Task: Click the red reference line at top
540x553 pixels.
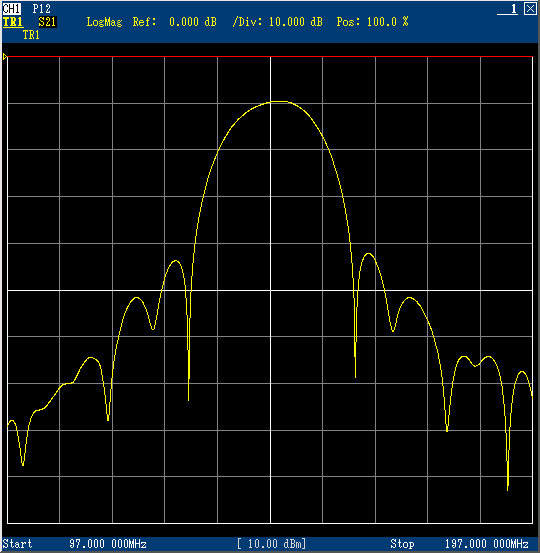Action: (x=270, y=56)
